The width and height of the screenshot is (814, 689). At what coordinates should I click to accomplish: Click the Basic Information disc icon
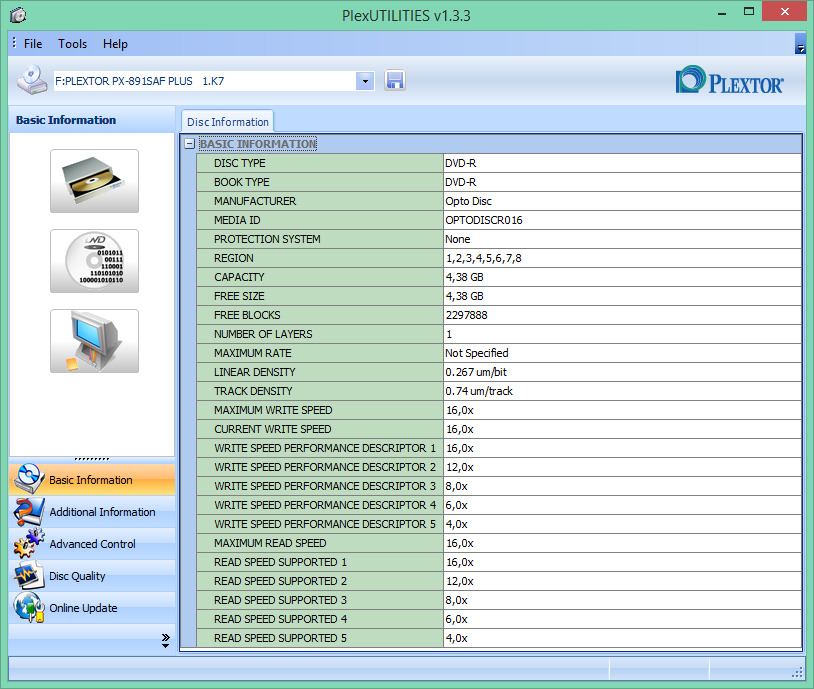(29, 478)
